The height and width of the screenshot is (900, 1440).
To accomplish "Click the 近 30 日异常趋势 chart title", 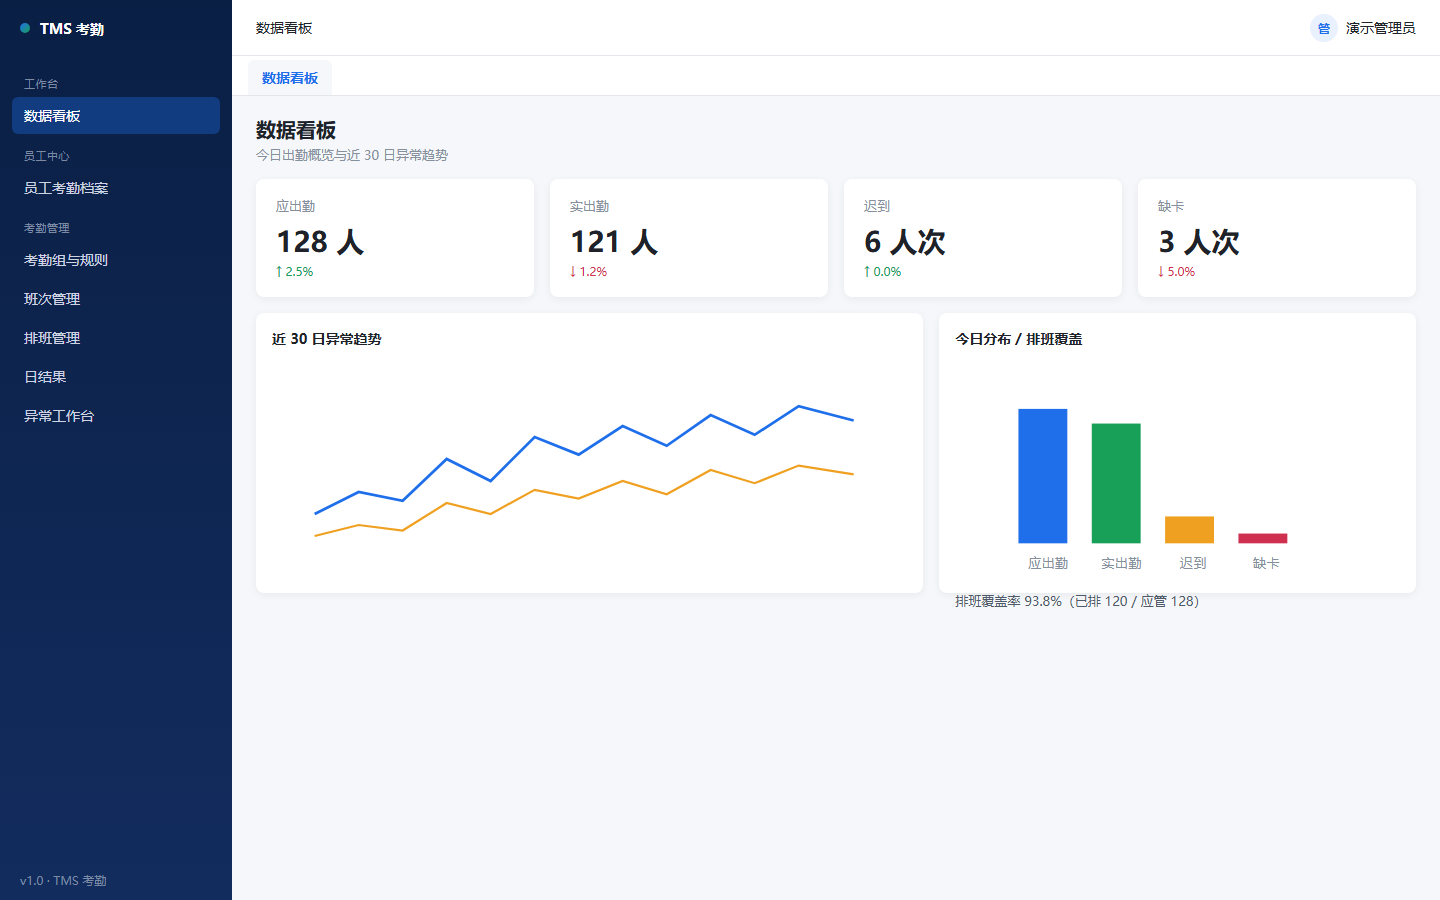I will 326,339.
